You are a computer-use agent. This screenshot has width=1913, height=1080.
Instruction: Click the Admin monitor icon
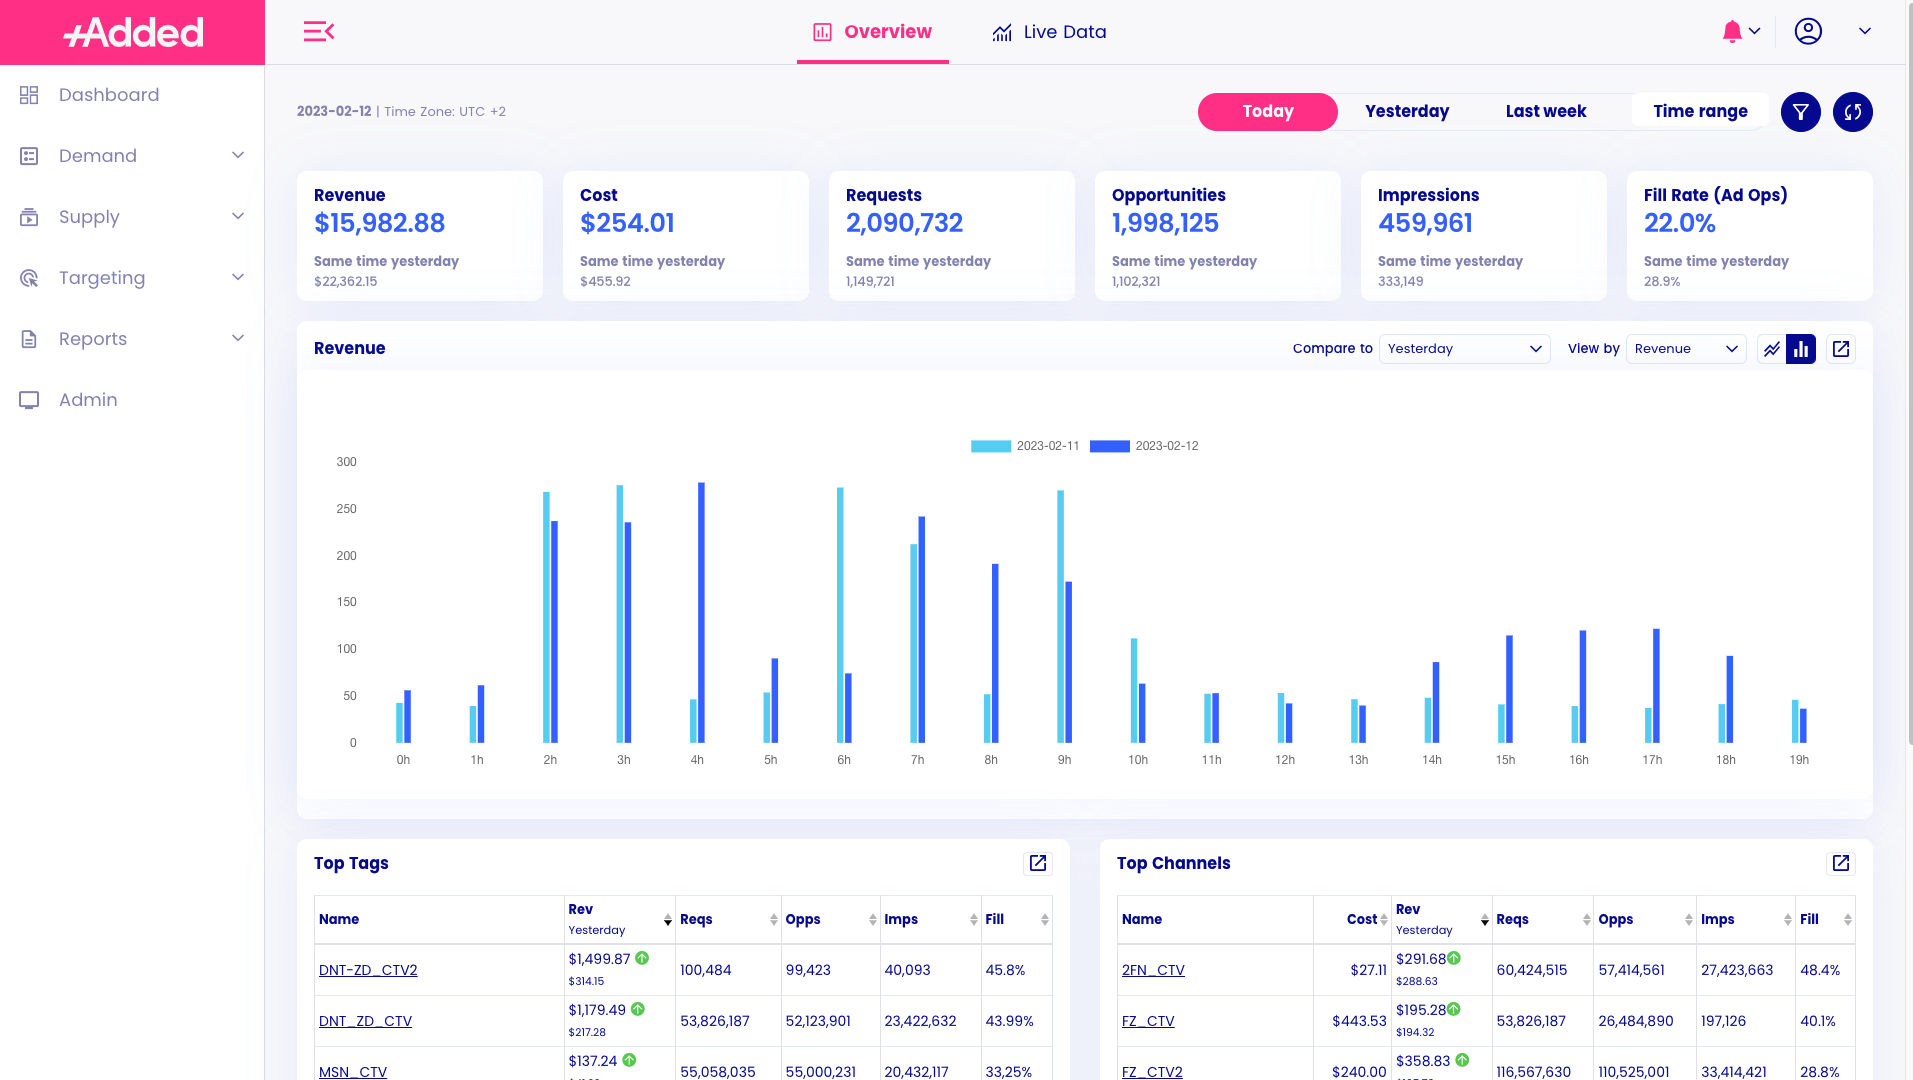(29, 400)
